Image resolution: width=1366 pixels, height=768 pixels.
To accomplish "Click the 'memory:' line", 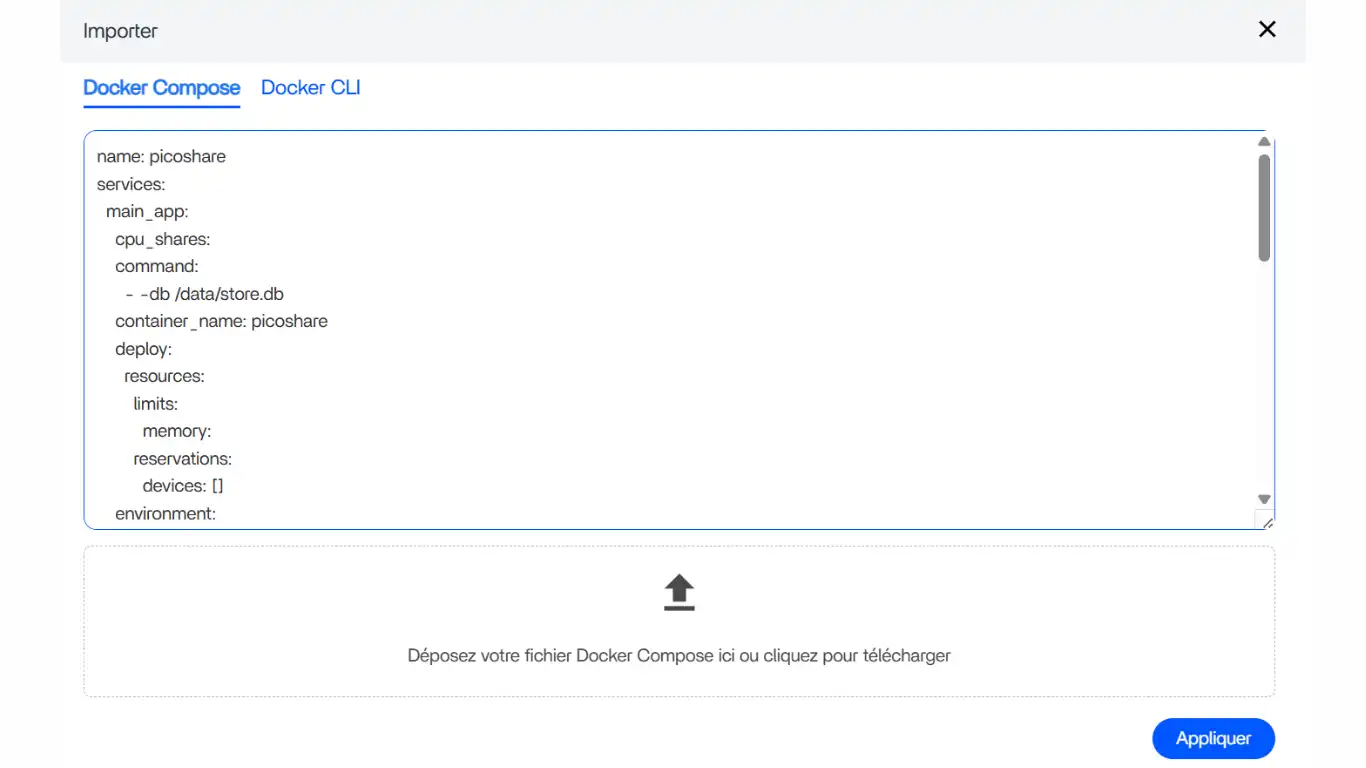I will click(176, 431).
